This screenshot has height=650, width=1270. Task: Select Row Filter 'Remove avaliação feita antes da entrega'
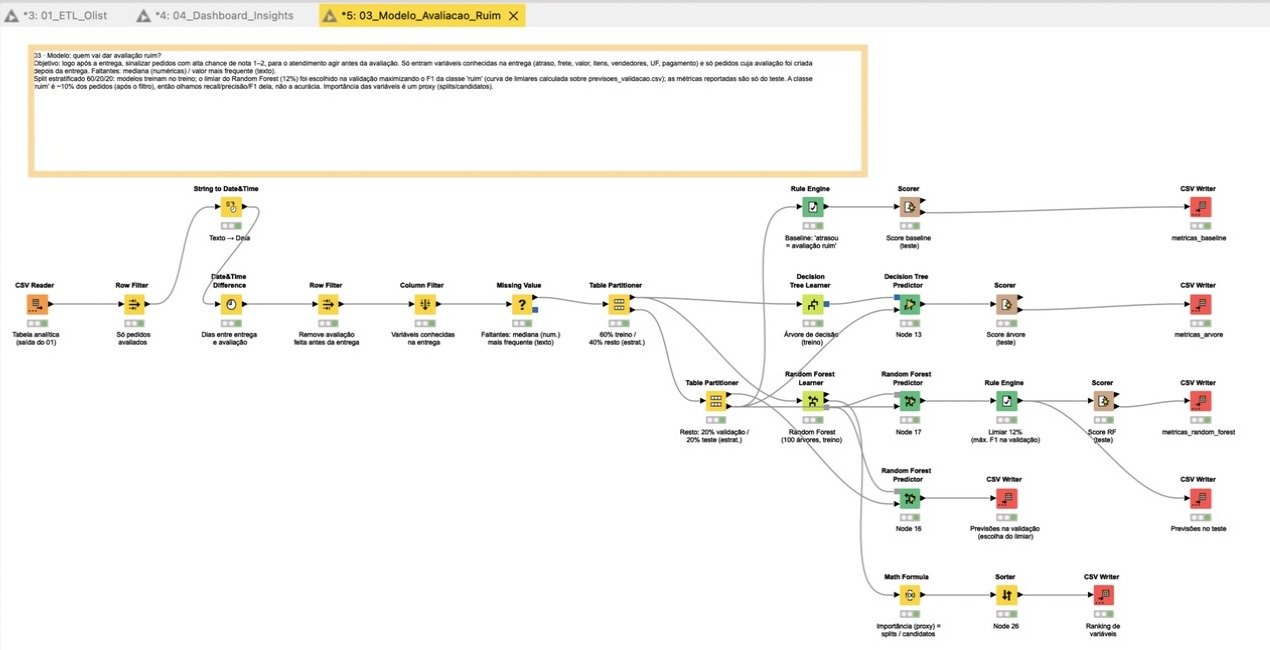(x=330, y=305)
